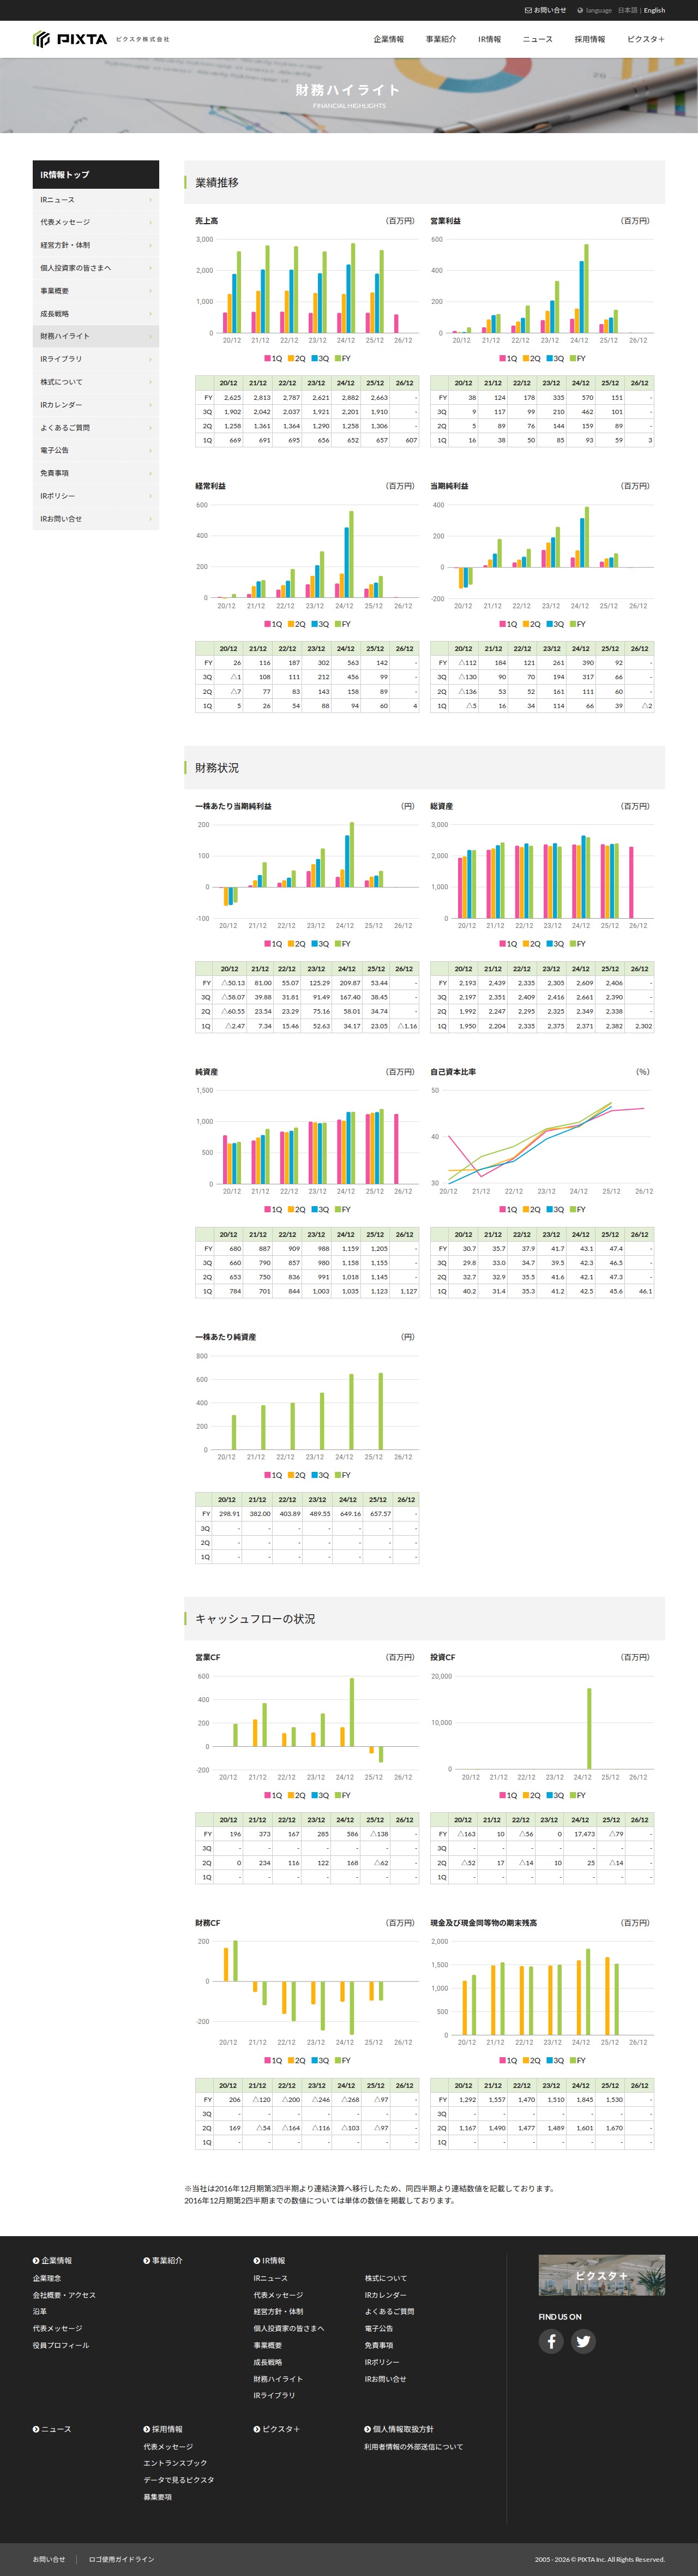The height and width of the screenshot is (2576, 698).
Task: Click the arrow icon beside footer 企業情報
Action: pyautogui.click(x=36, y=2260)
